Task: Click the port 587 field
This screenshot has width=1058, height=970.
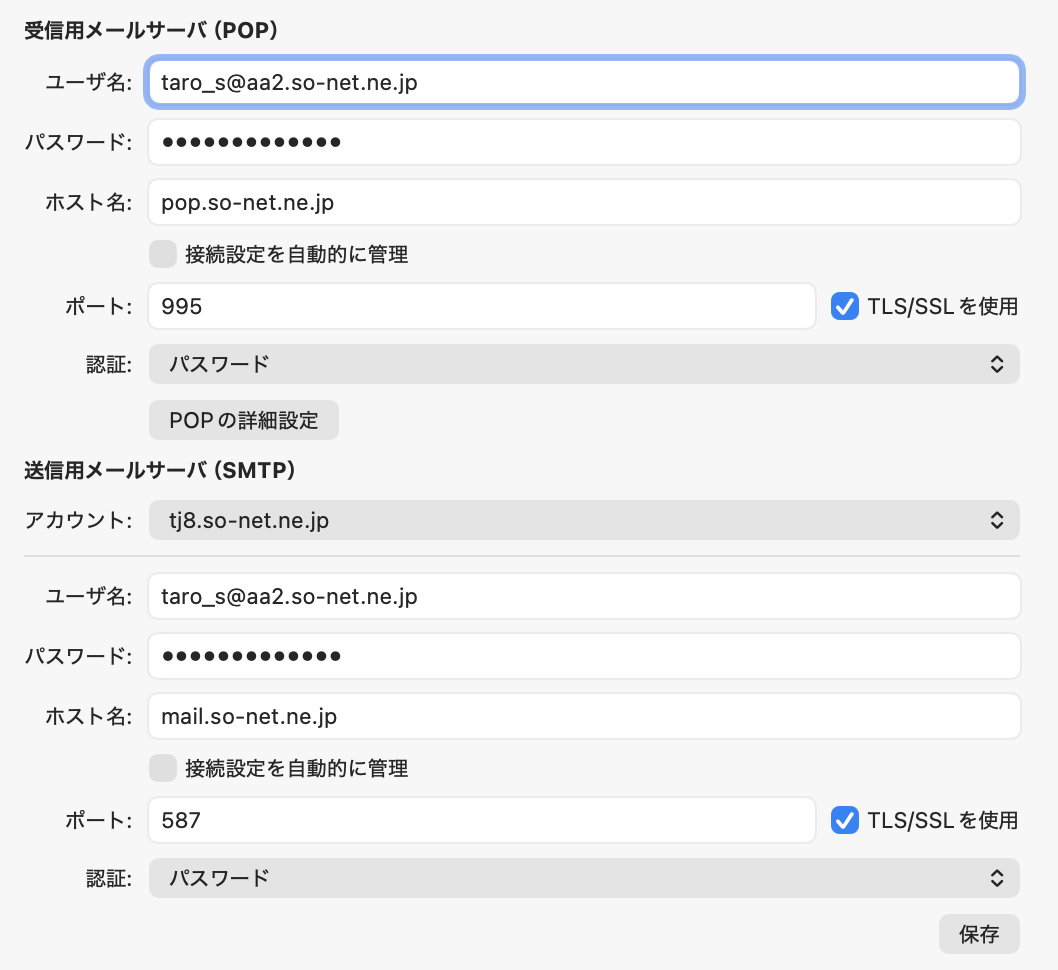Action: pyautogui.click(x=482, y=820)
